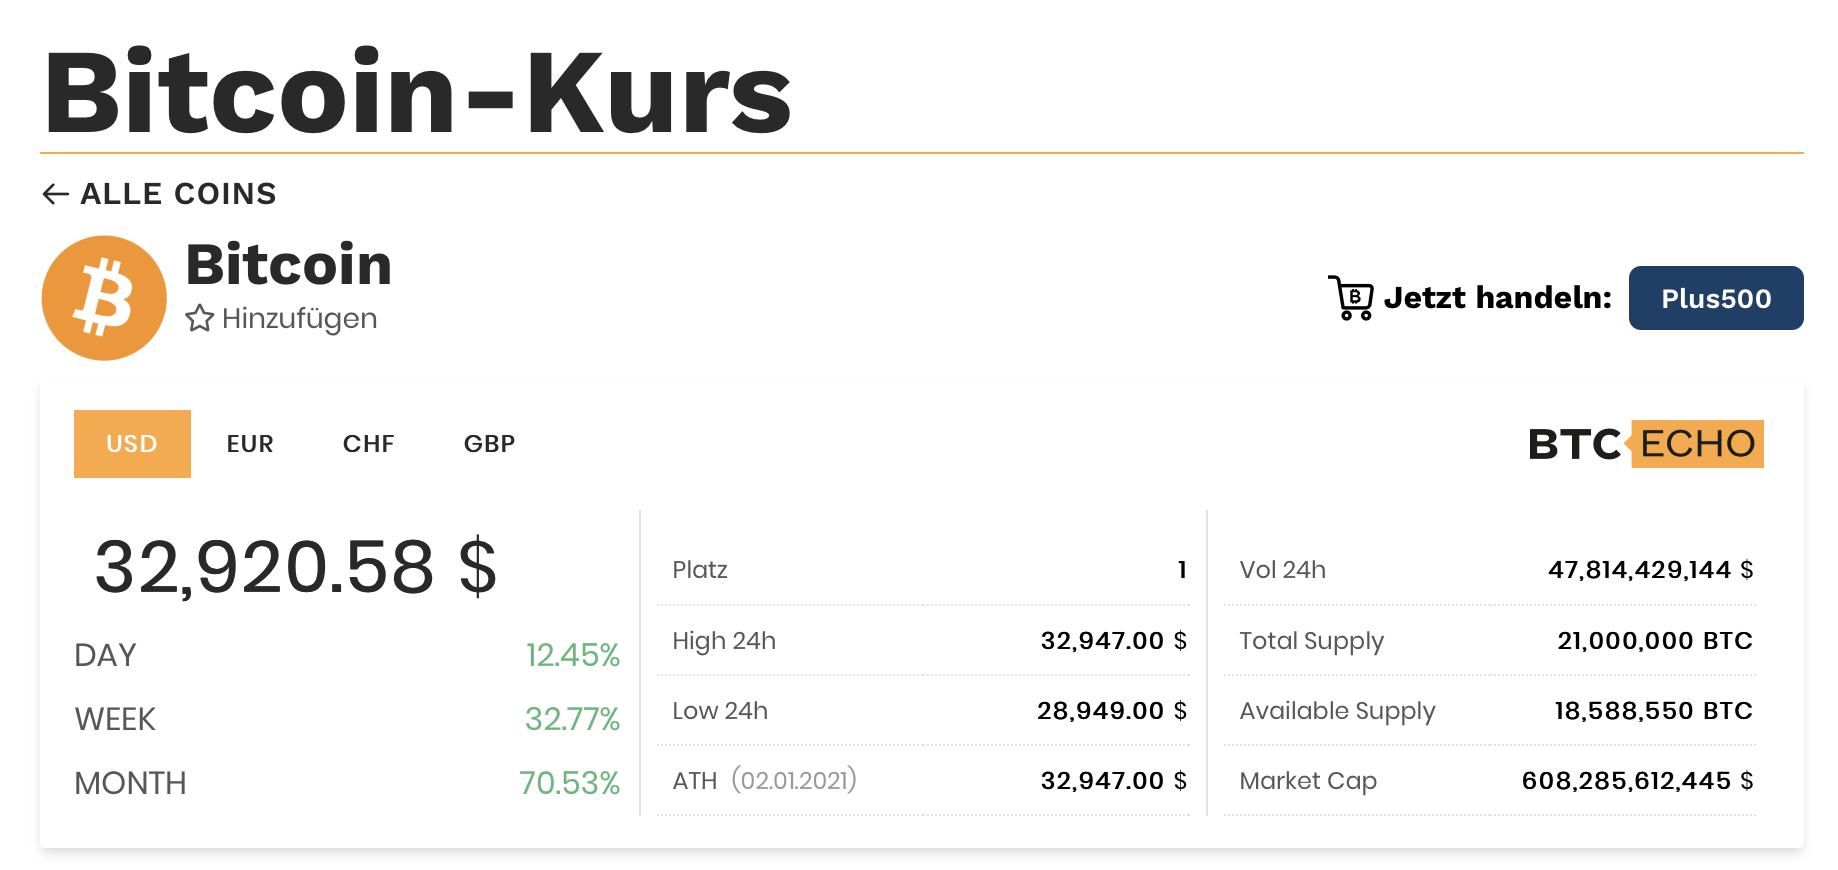Viewport: 1838px width, 870px height.
Task: Click the BTC-ECHO logo
Action: tap(1645, 444)
